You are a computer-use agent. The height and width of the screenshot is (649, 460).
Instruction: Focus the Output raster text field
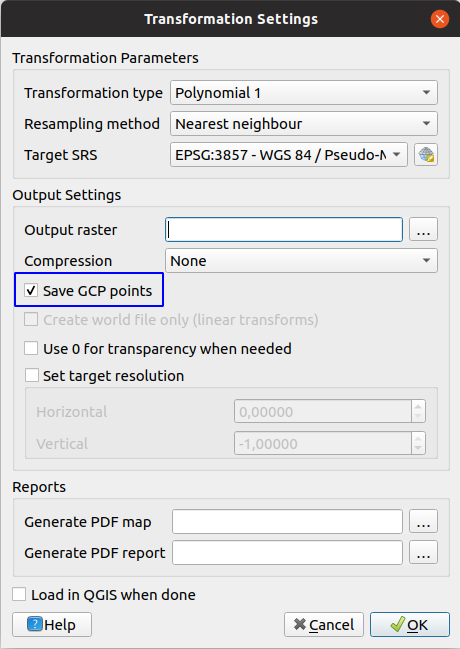[x=284, y=229]
